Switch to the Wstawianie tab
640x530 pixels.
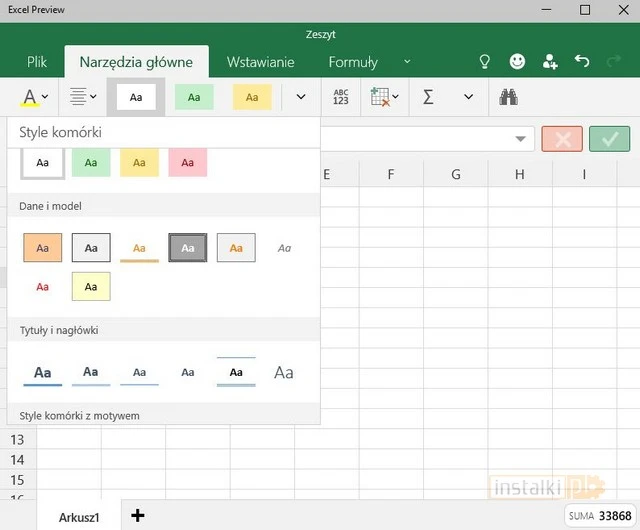coord(260,62)
